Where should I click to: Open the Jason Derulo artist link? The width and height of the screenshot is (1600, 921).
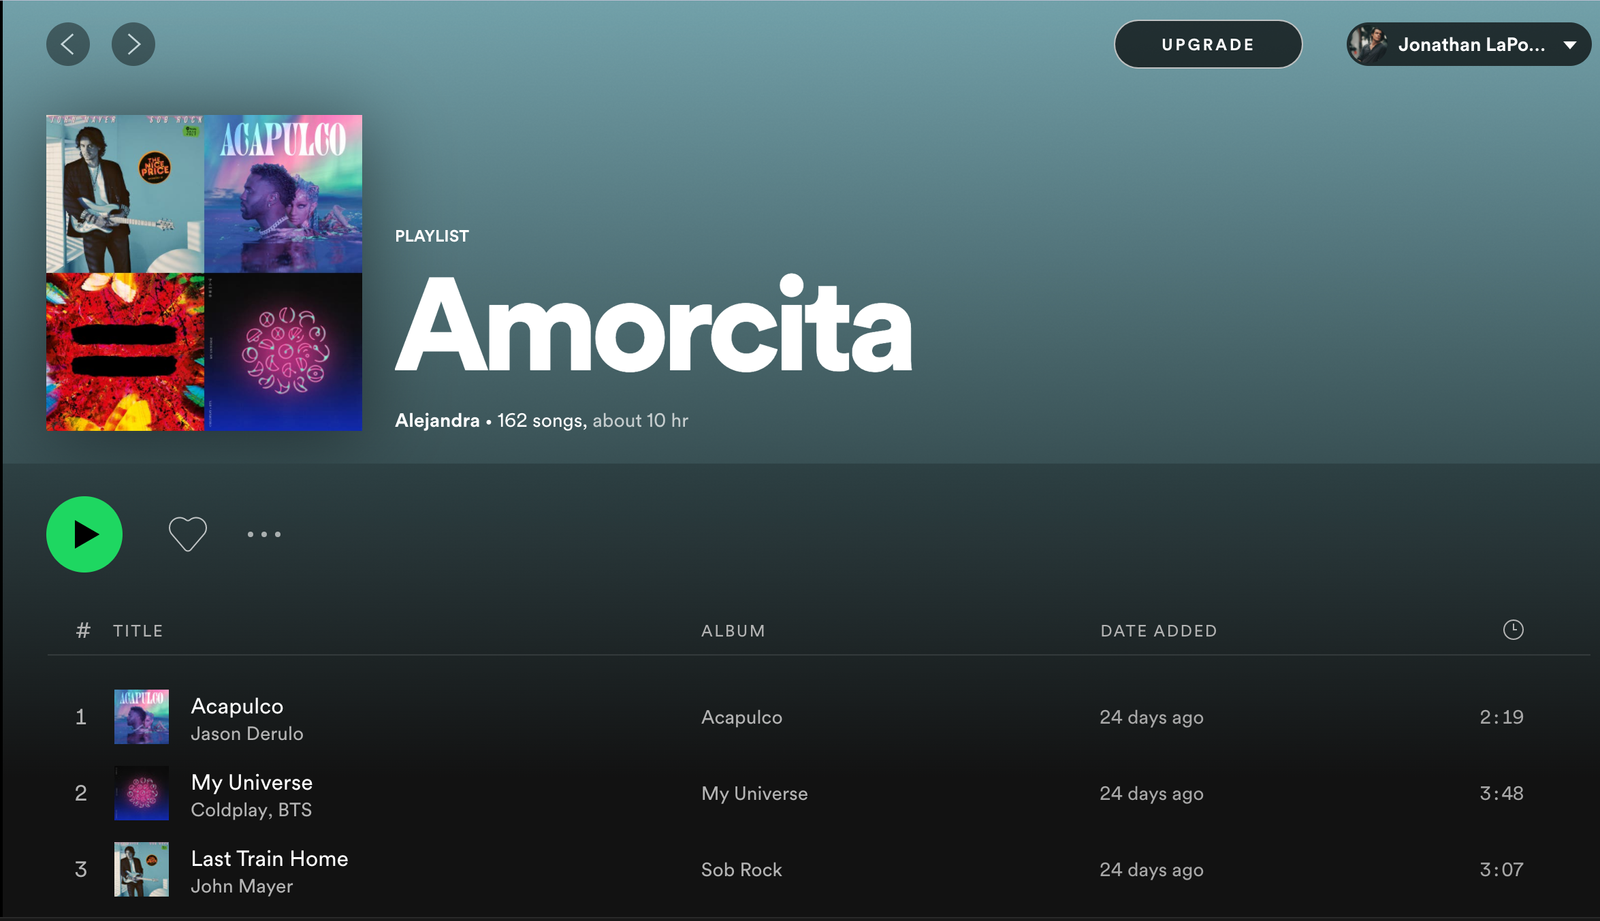coord(247,733)
